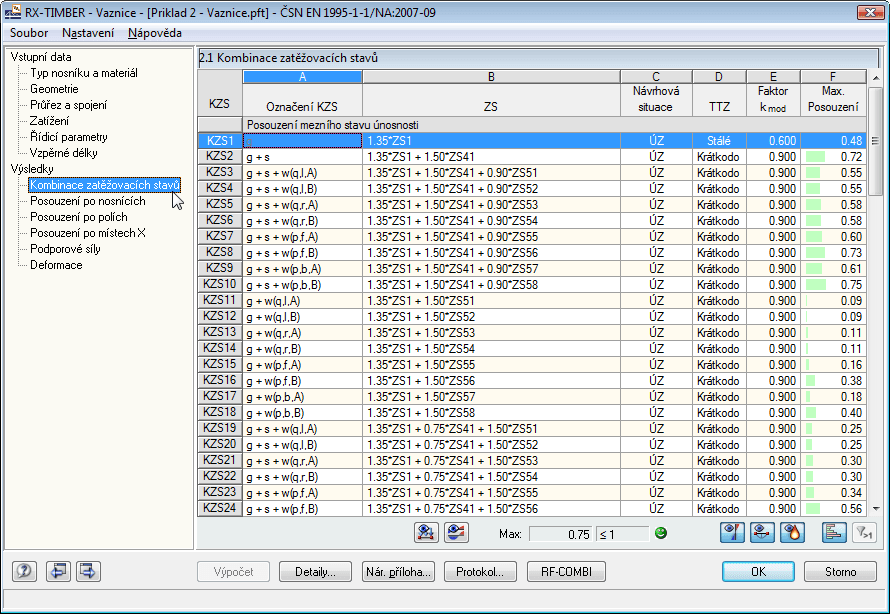Open the Soubor menu

[29, 33]
